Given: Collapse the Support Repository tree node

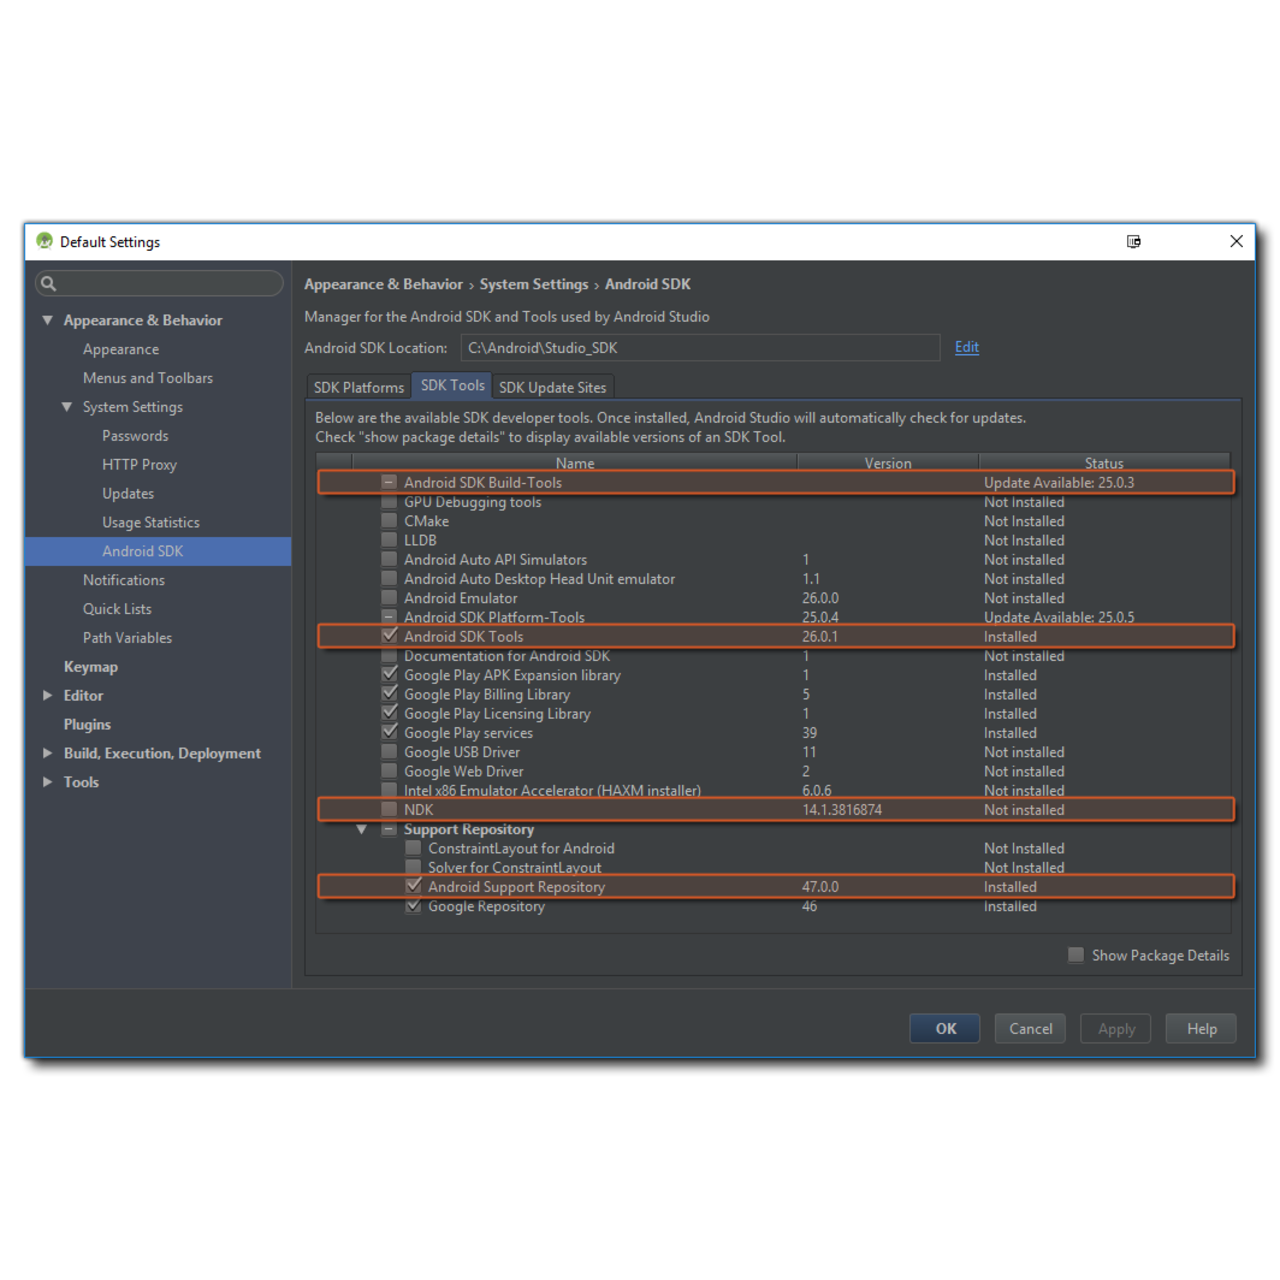Looking at the screenshot, I should (x=361, y=829).
